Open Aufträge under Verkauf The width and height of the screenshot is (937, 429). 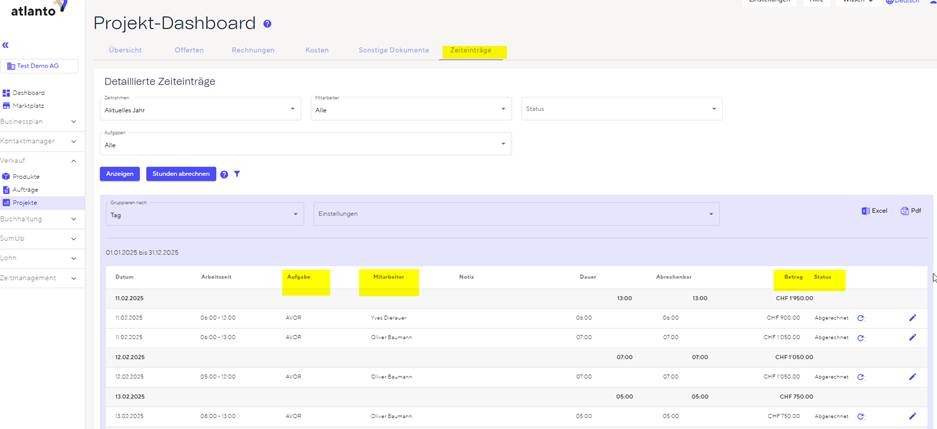click(x=25, y=189)
